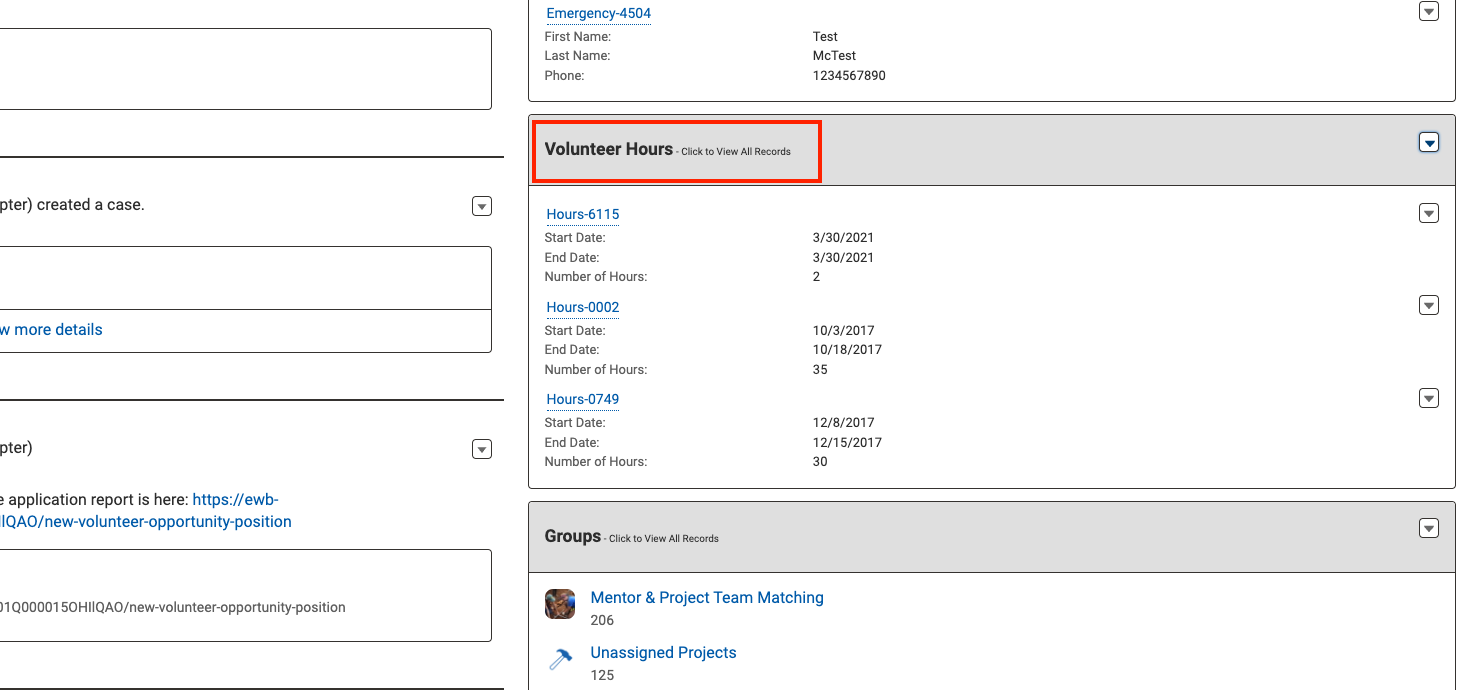The image size is (1463, 690).
Task: Open the Volunteer Hours section dropdown menu
Action: click(1429, 143)
